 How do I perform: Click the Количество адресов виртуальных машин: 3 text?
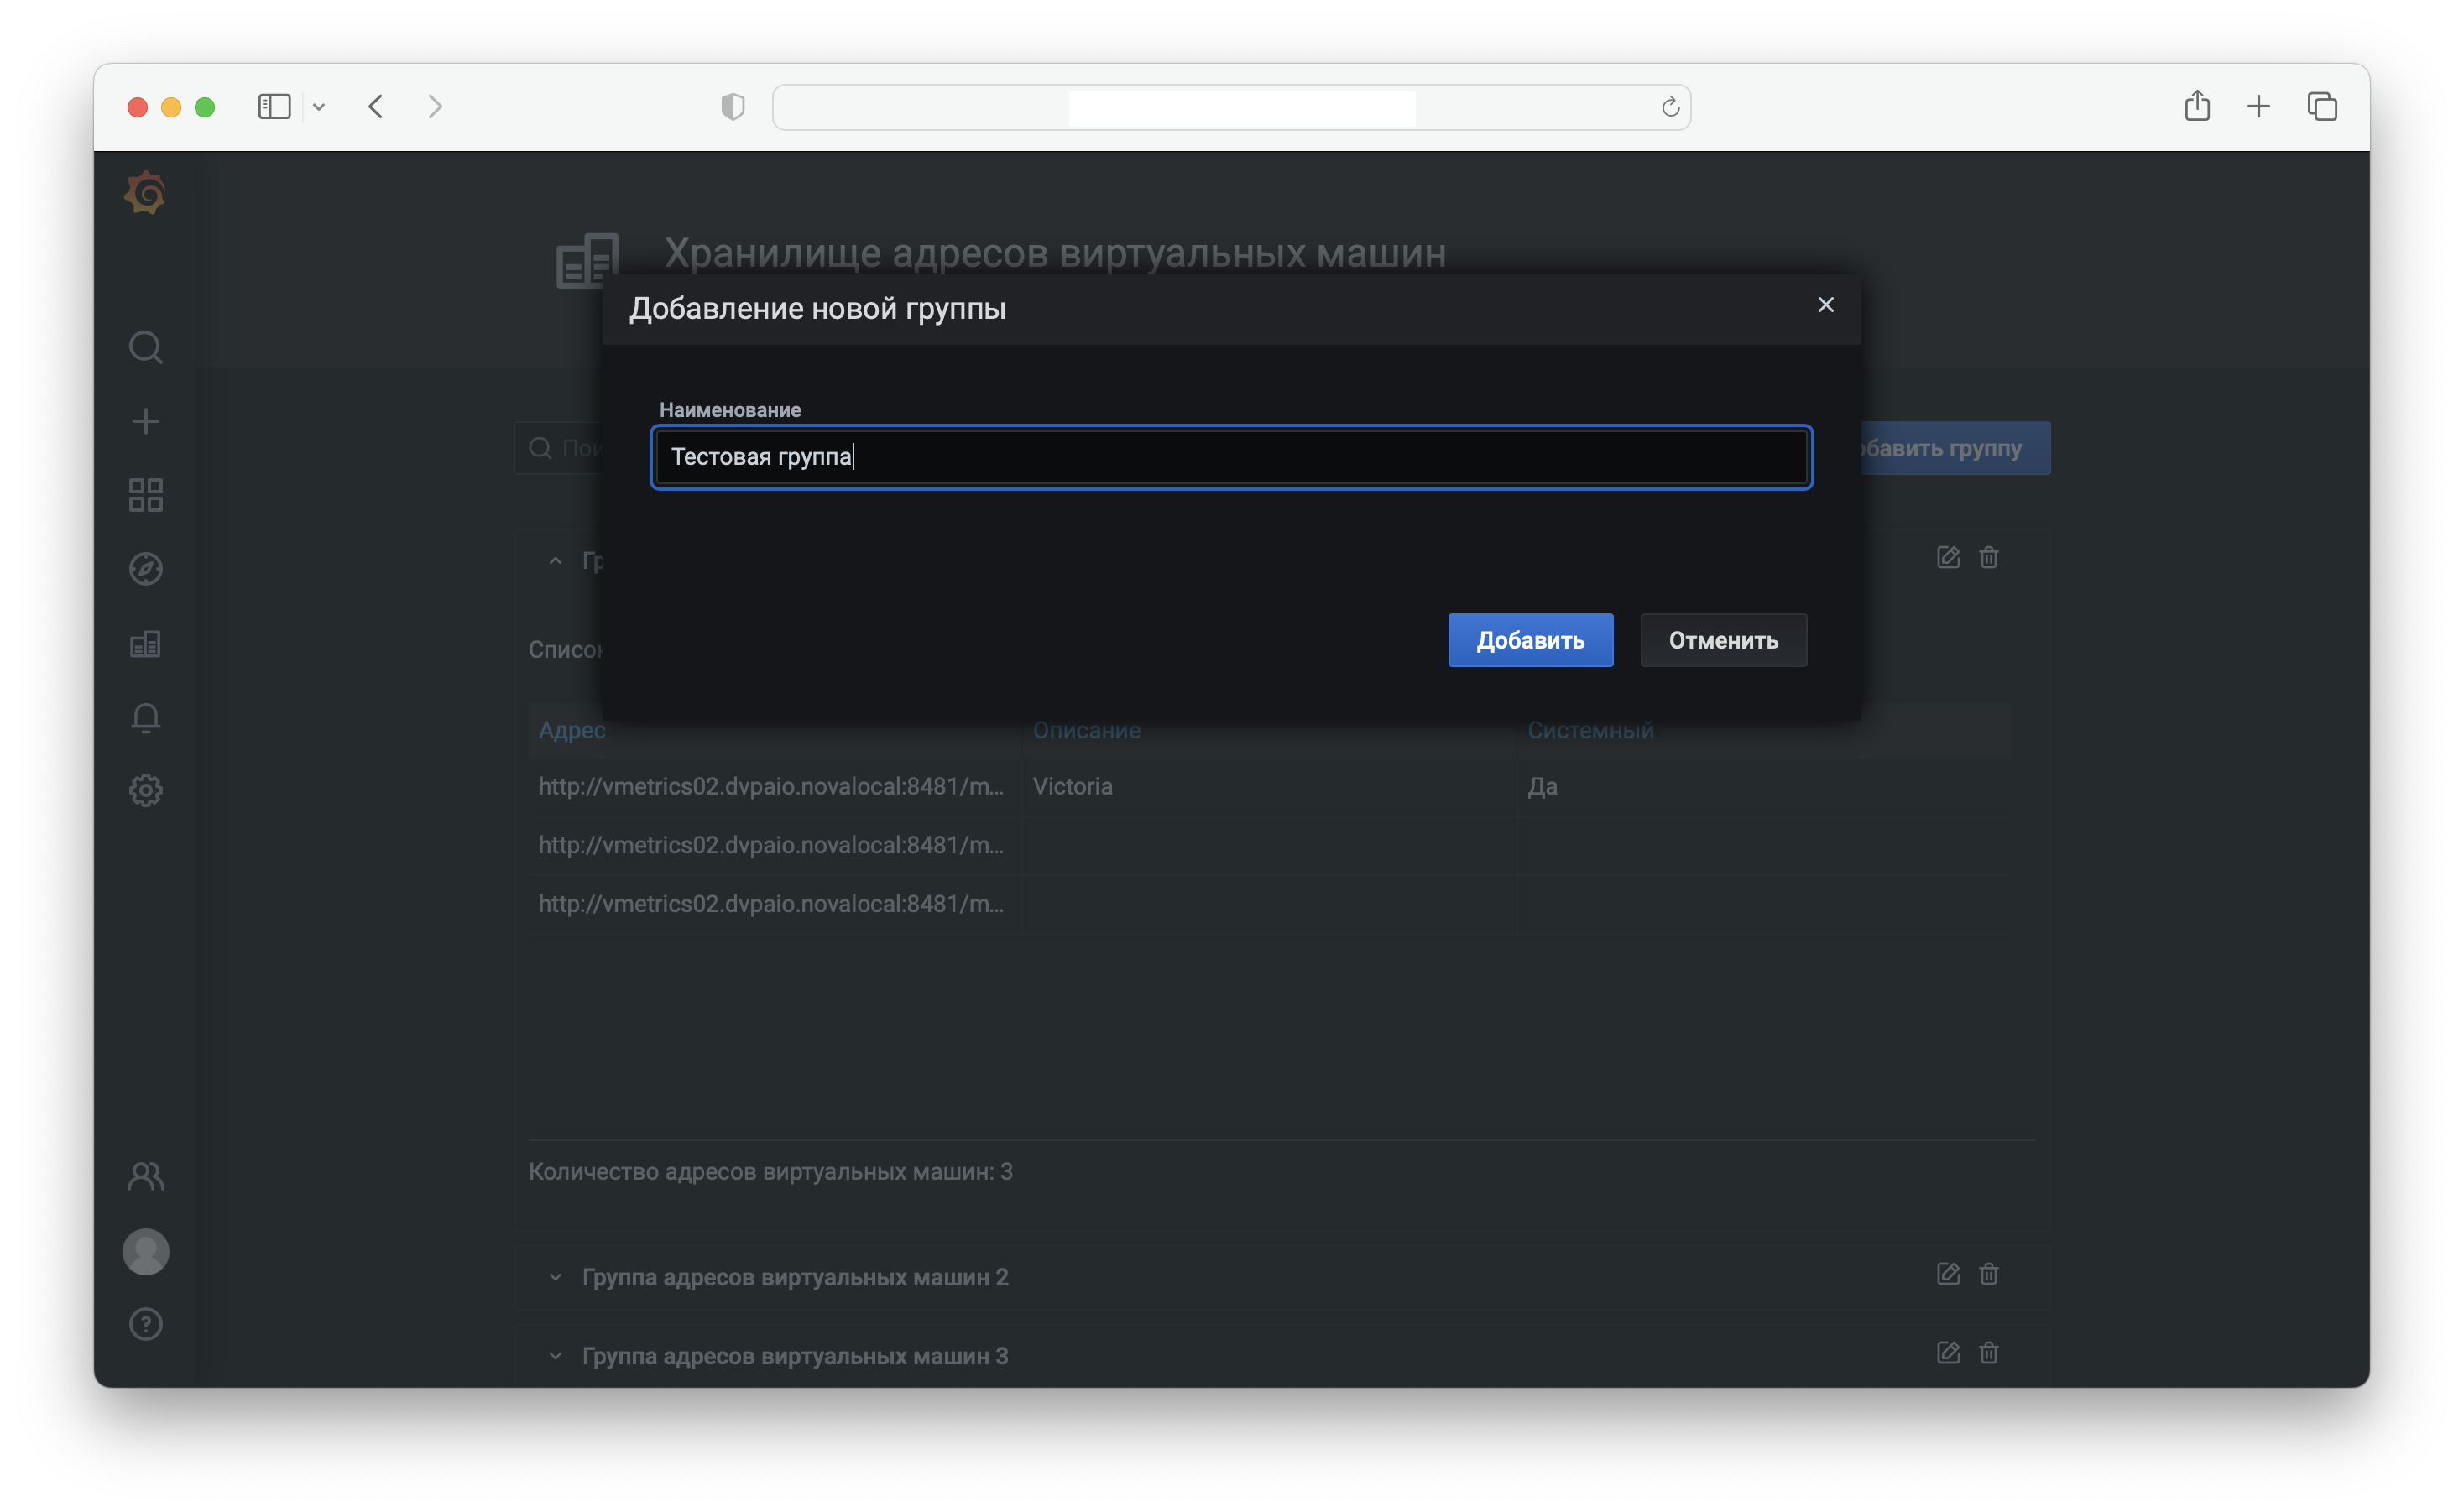click(x=770, y=1171)
